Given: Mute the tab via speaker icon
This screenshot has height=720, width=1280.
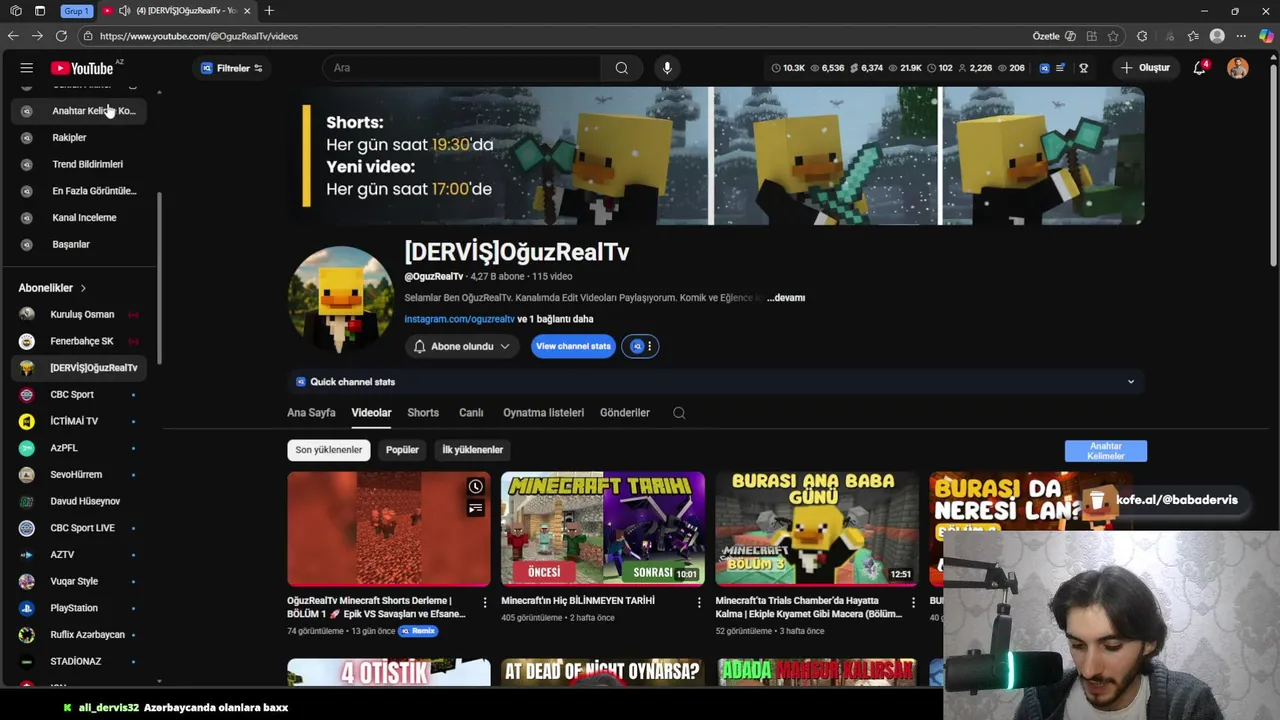Looking at the screenshot, I should coord(124,11).
